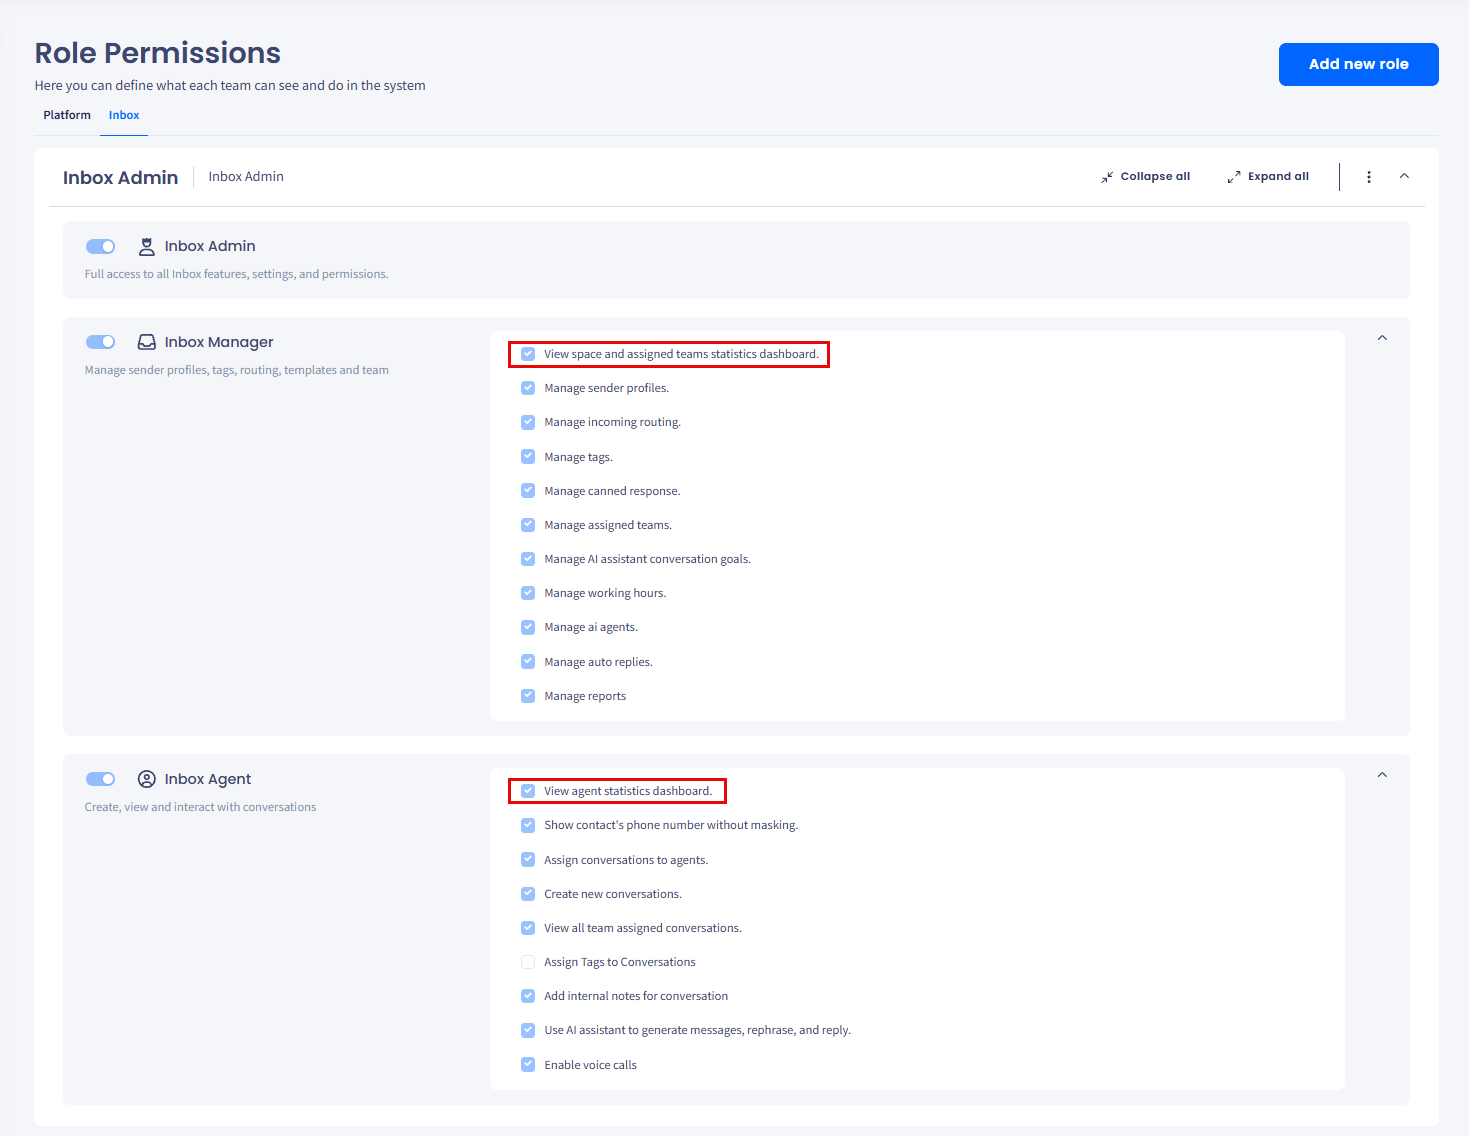
Task: Switch to the Platform tab
Action: pyautogui.click(x=67, y=115)
